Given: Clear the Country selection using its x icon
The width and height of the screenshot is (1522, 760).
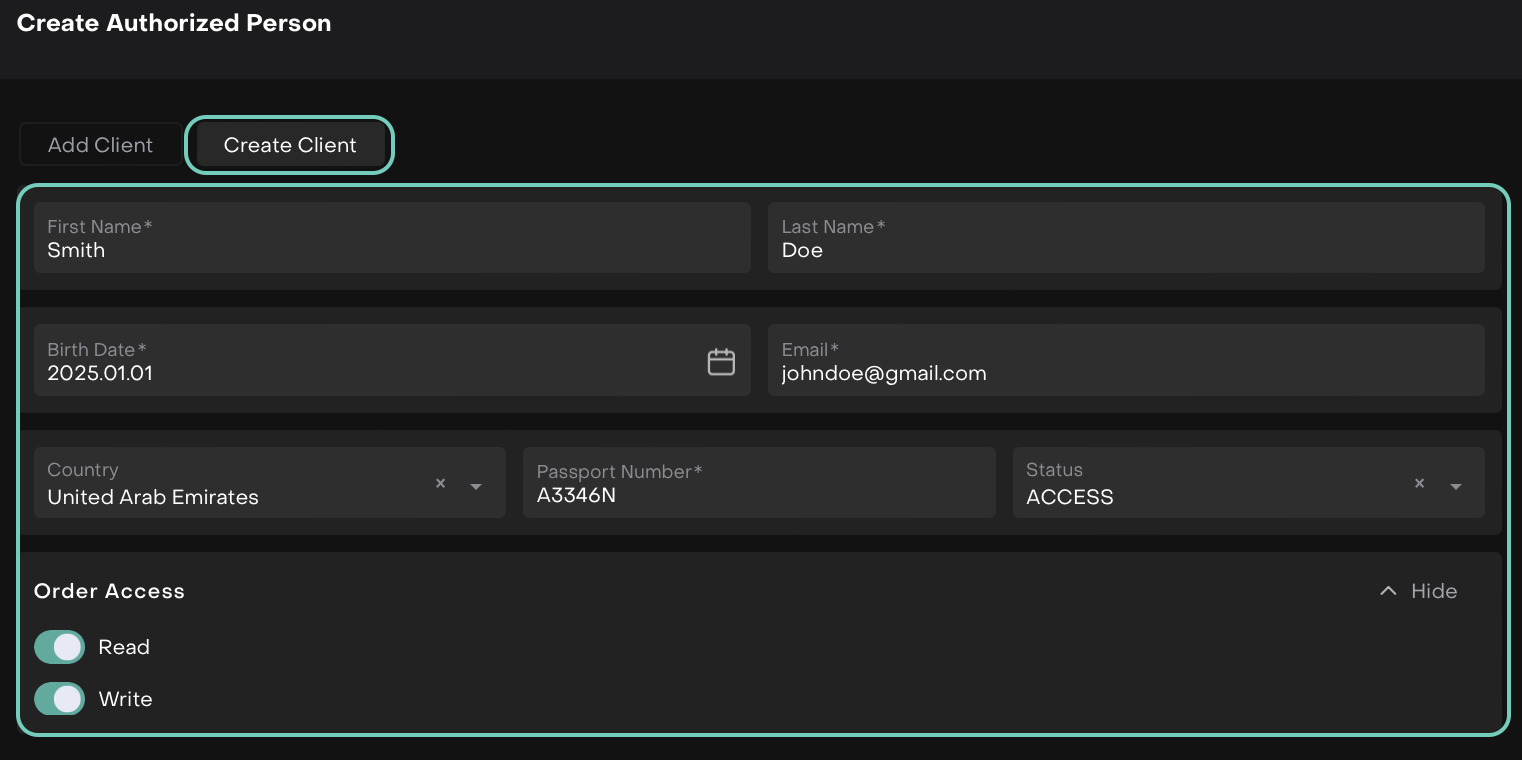Looking at the screenshot, I should (x=440, y=484).
